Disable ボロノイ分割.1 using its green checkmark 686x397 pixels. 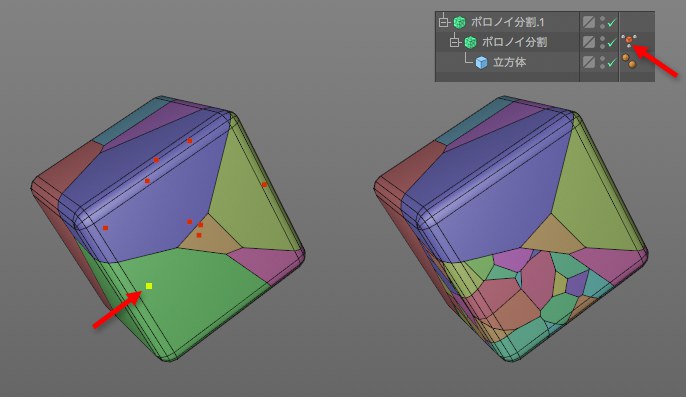click(612, 22)
